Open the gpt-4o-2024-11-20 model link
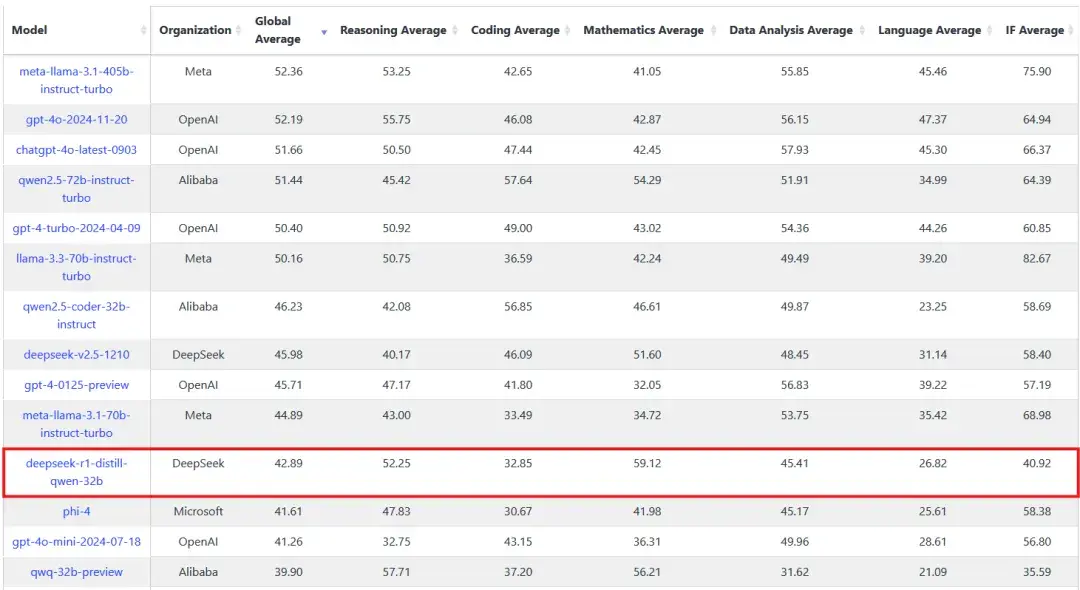1080x590 pixels. point(76,120)
